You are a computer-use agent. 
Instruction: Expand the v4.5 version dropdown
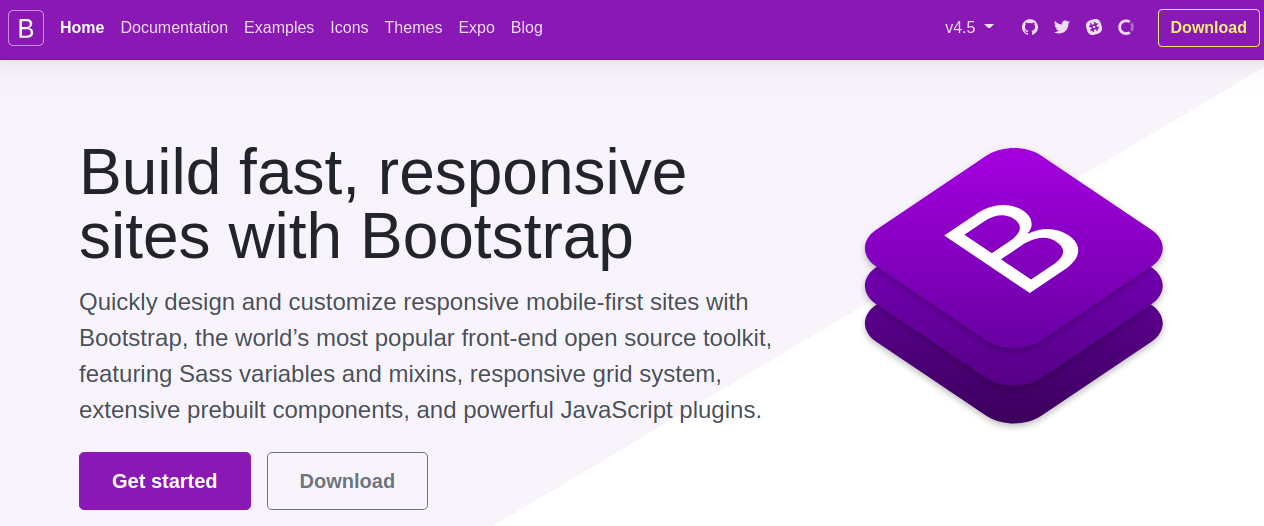[x=969, y=27]
